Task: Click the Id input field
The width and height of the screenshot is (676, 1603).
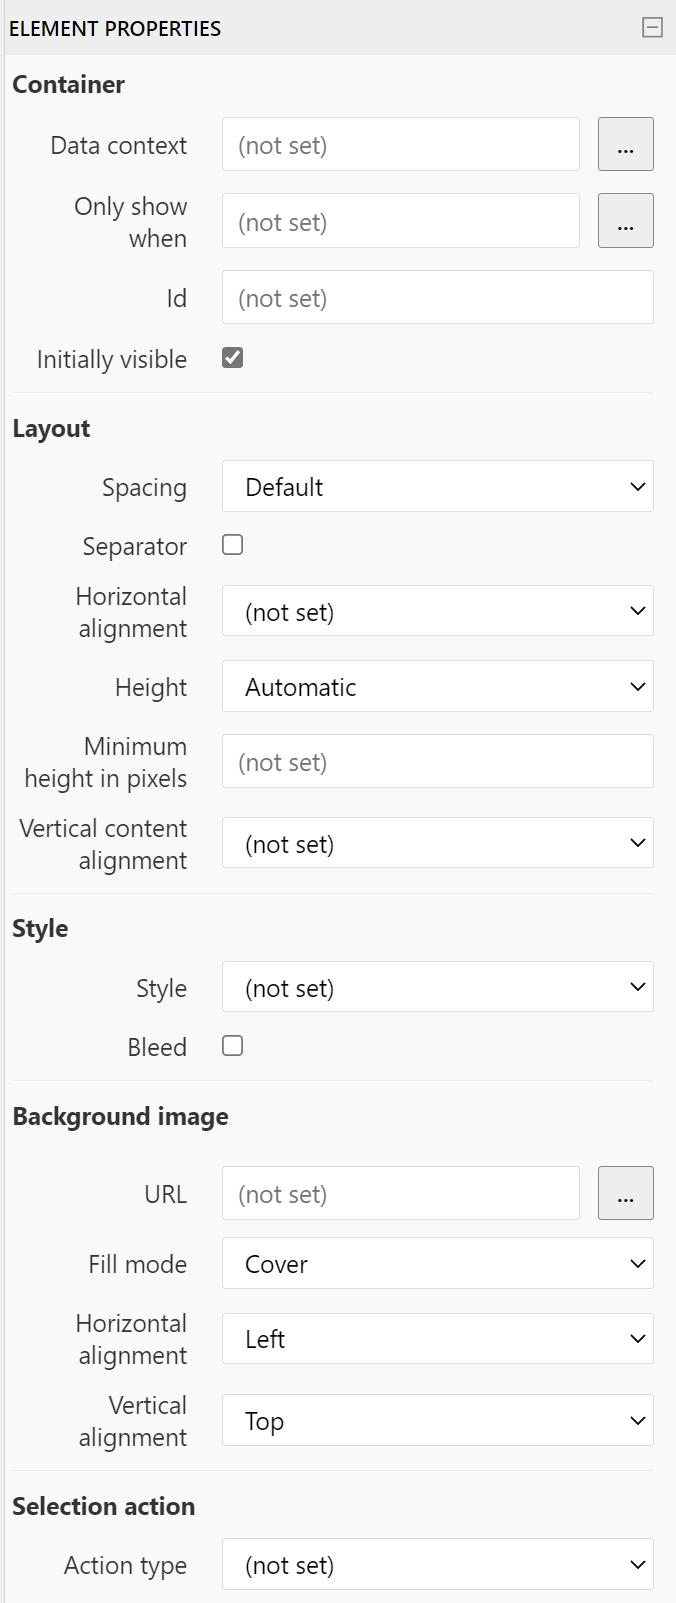Action: 438,297
